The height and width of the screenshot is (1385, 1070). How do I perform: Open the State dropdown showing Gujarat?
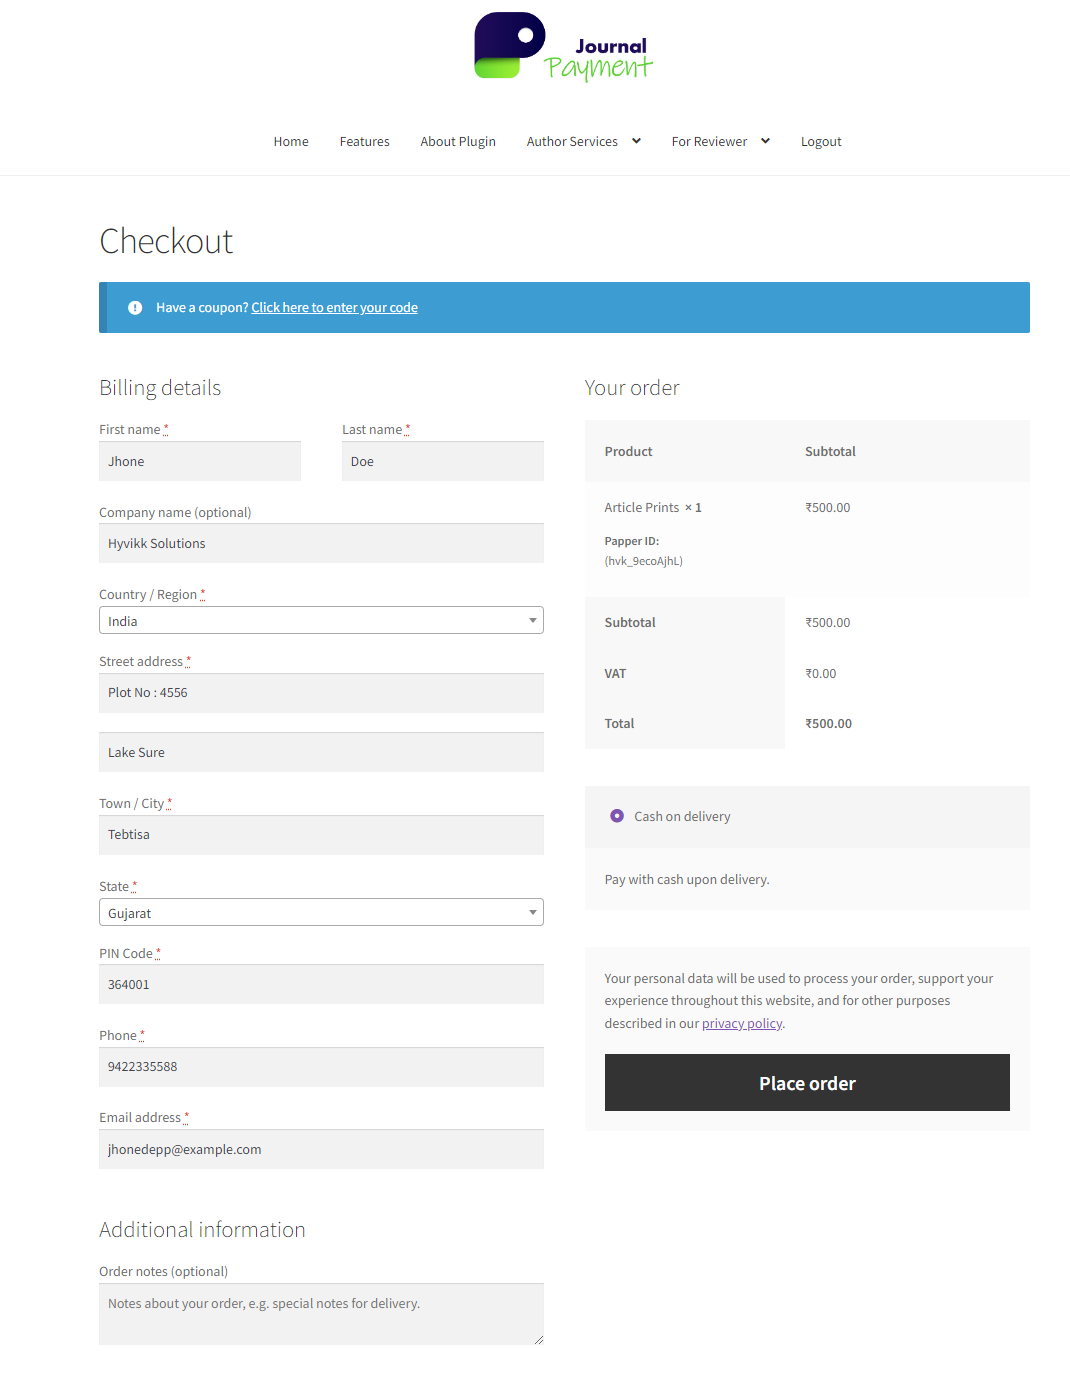point(321,913)
